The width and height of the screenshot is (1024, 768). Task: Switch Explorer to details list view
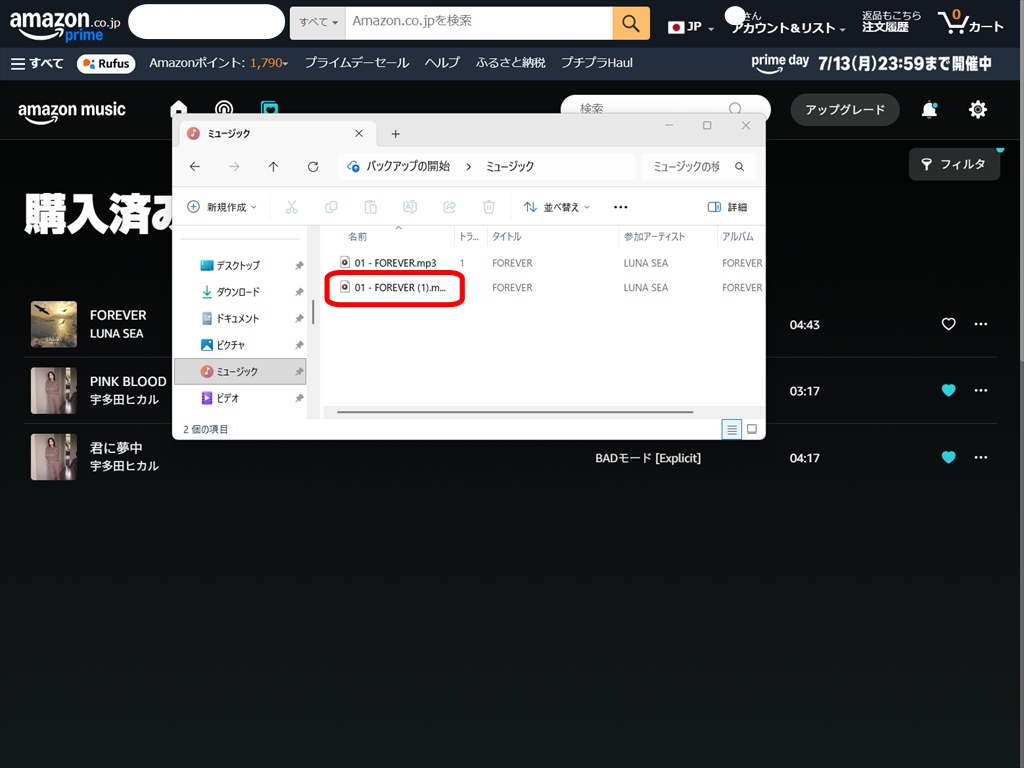(x=731, y=429)
